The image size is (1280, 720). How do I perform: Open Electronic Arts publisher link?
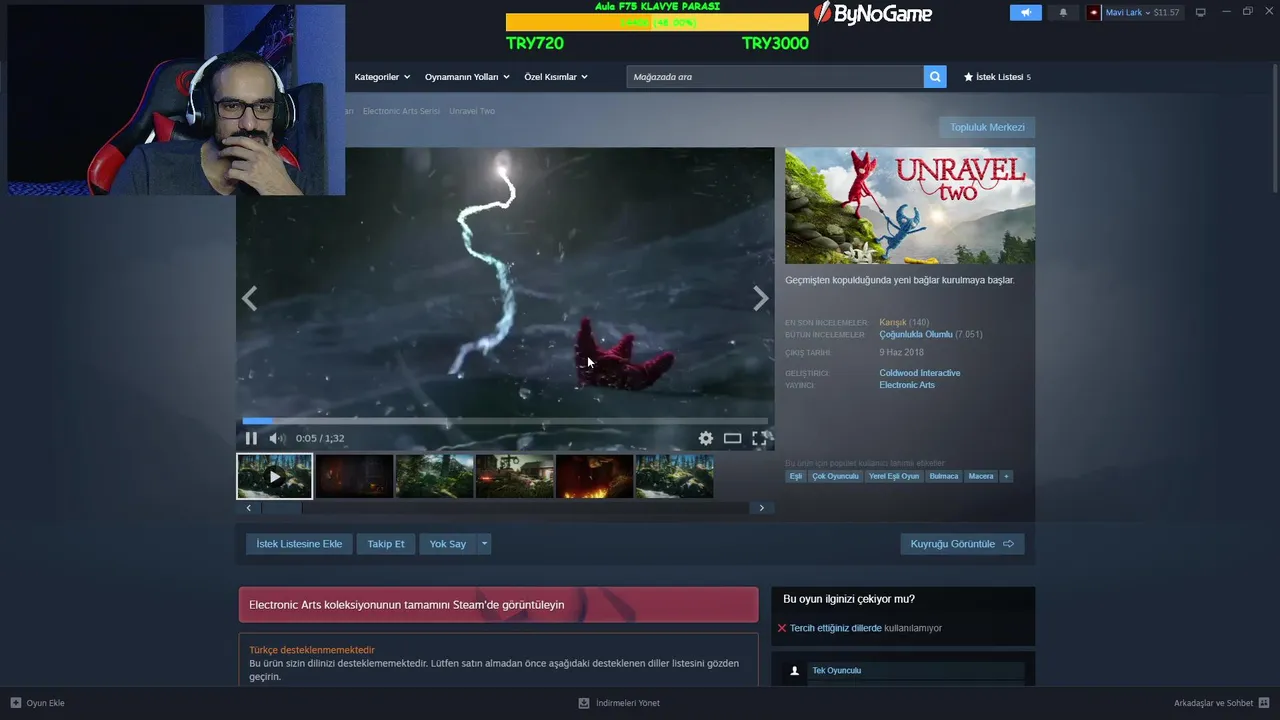point(907,385)
